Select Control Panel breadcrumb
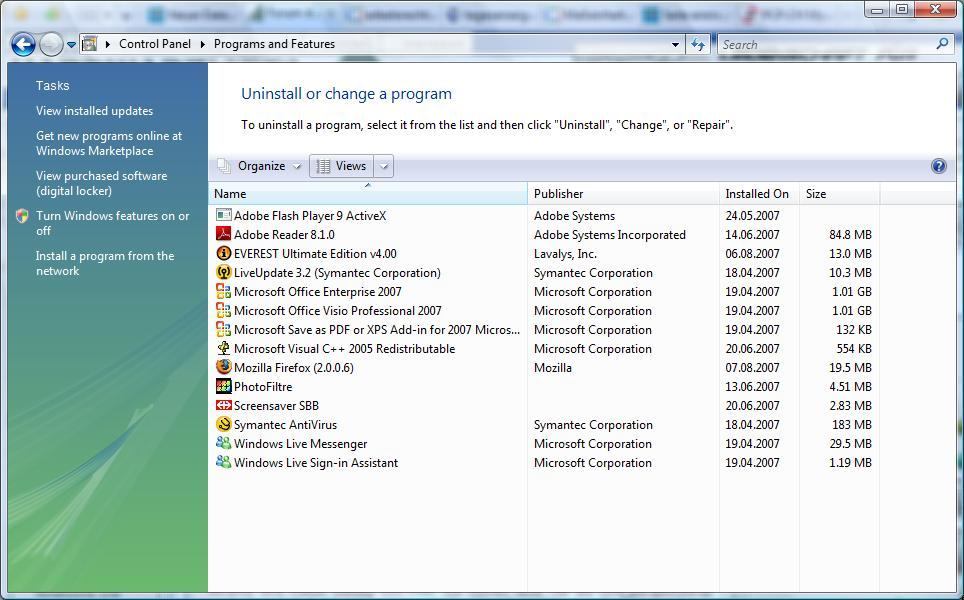 coord(155,44)
